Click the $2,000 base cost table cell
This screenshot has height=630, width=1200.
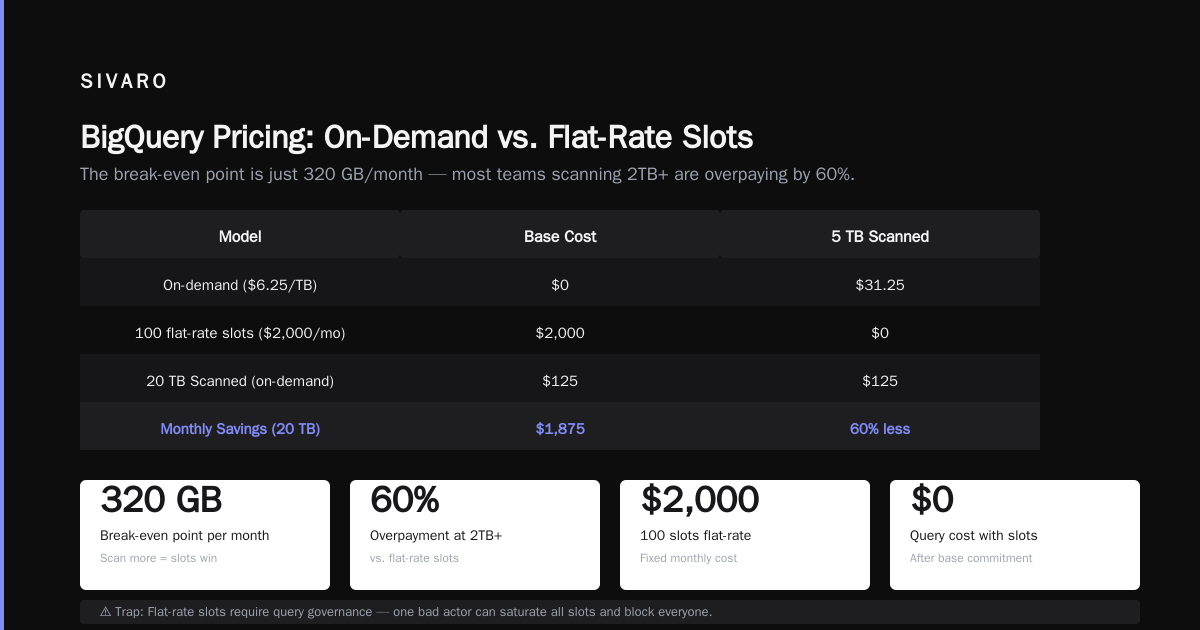pyautogui.click(x=560, y=333)
